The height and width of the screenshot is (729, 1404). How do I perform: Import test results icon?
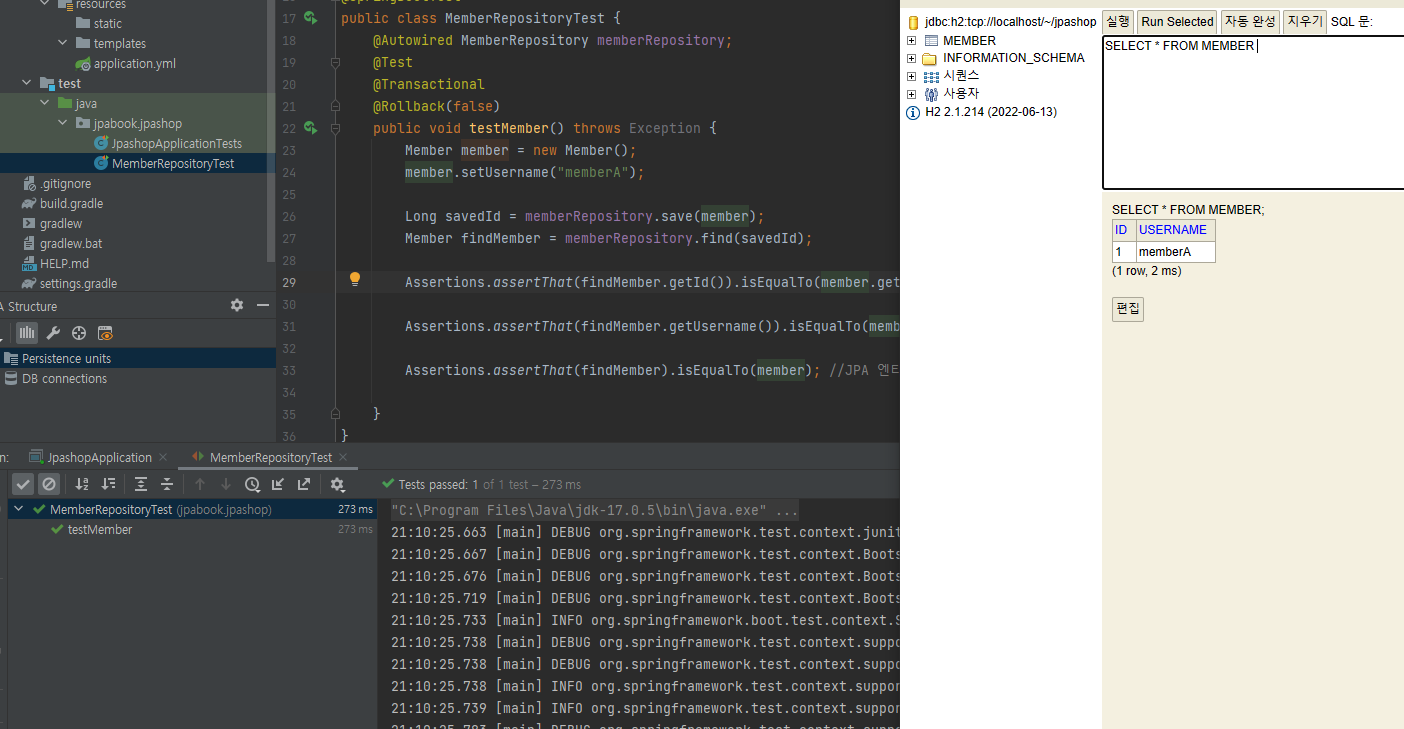(x=278, y=484)
